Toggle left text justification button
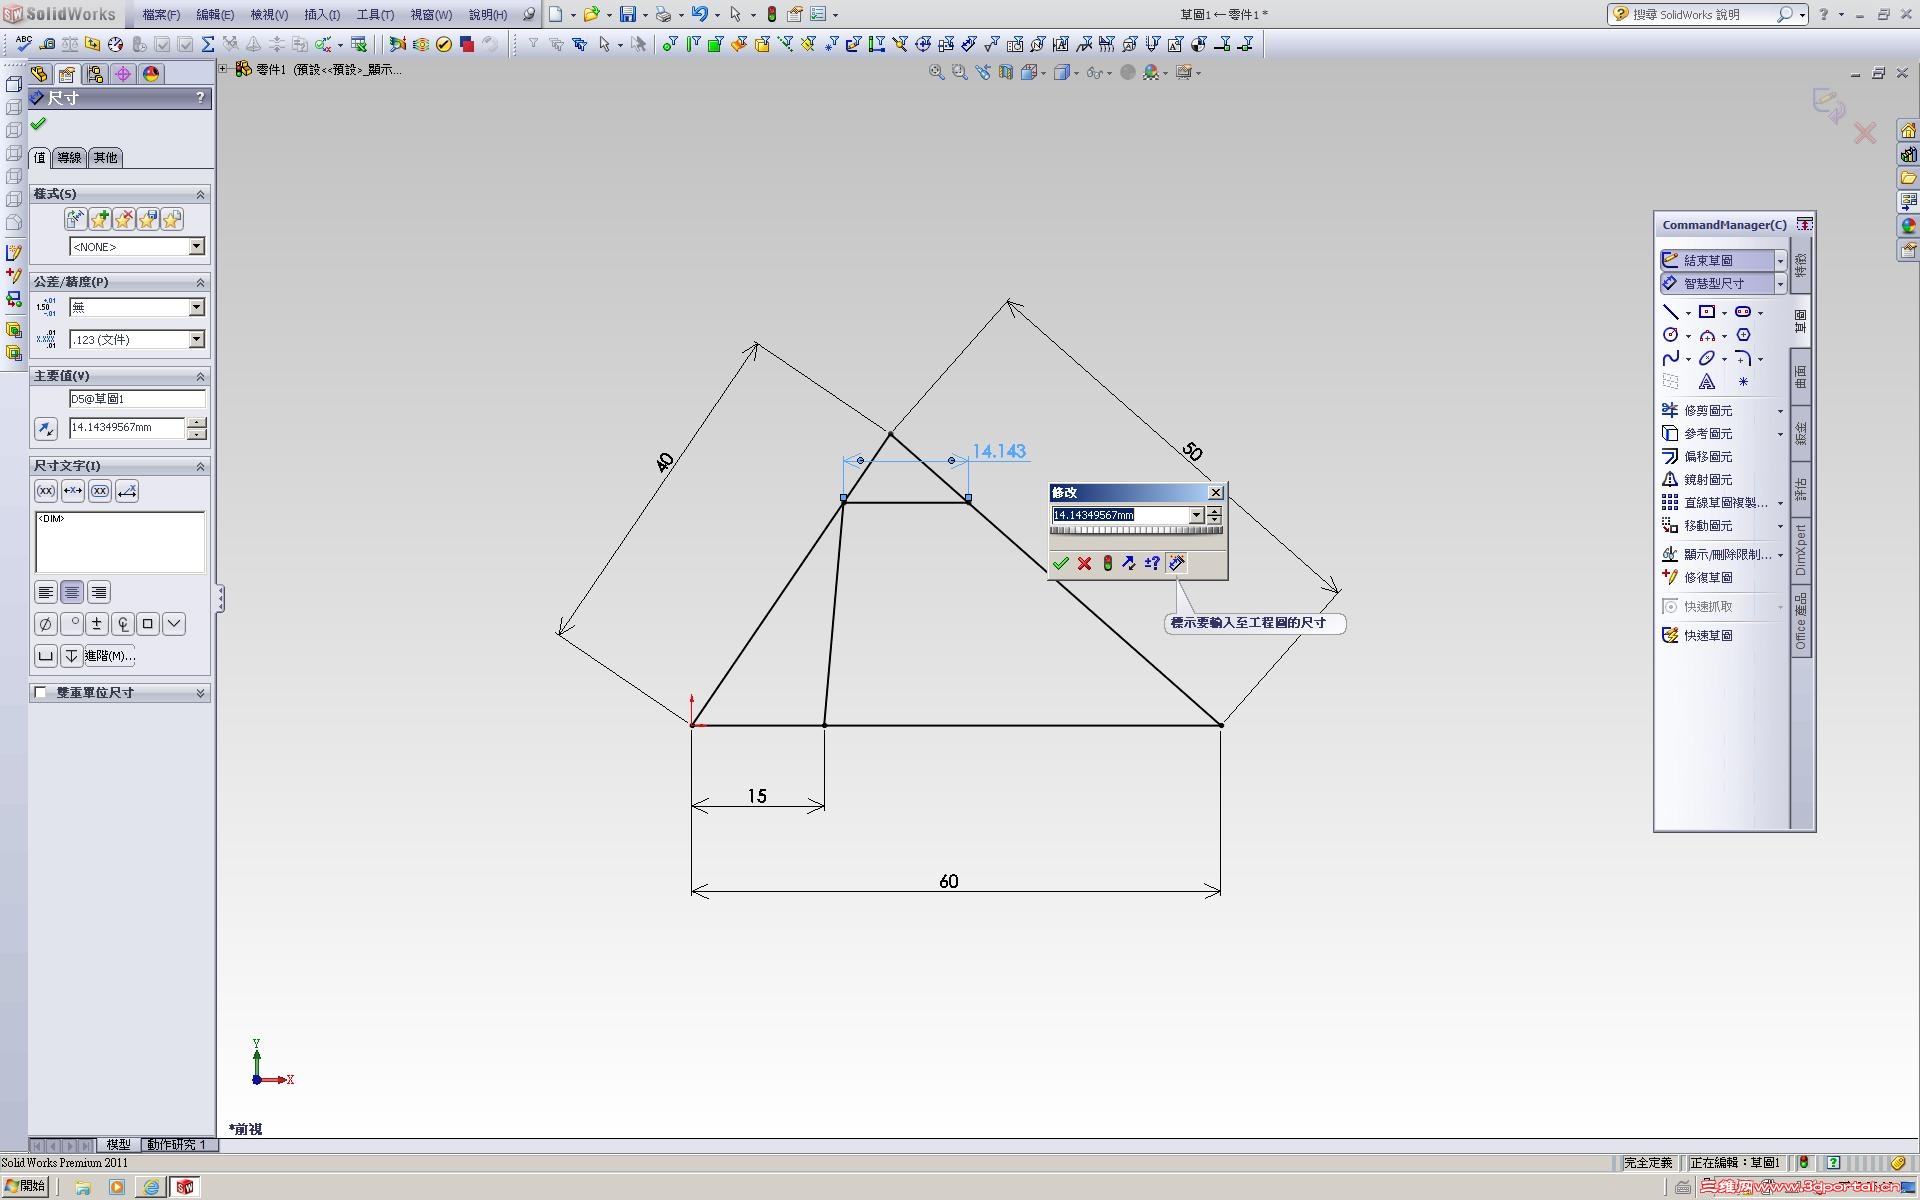 coord(45,592)
